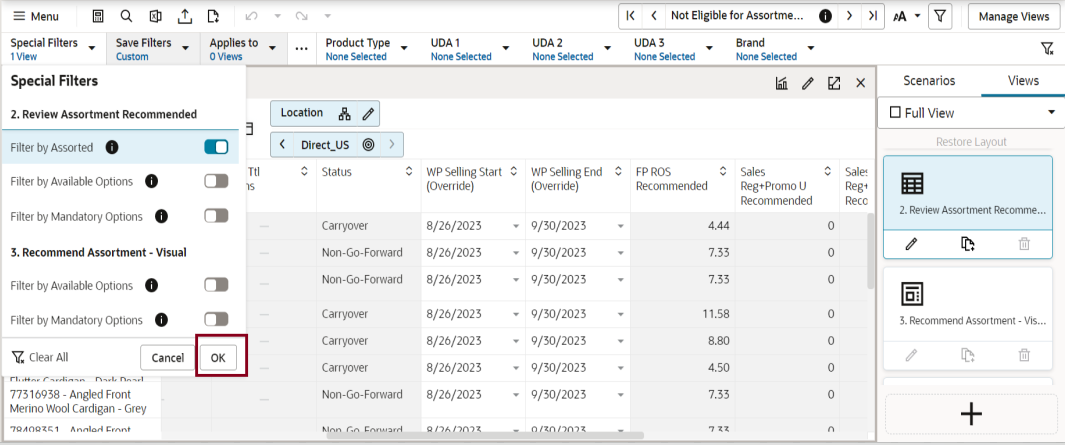This screenshot has width=1065, height=445.
Task: Jump to the last view arrow
Action: (x=873, y=16)
